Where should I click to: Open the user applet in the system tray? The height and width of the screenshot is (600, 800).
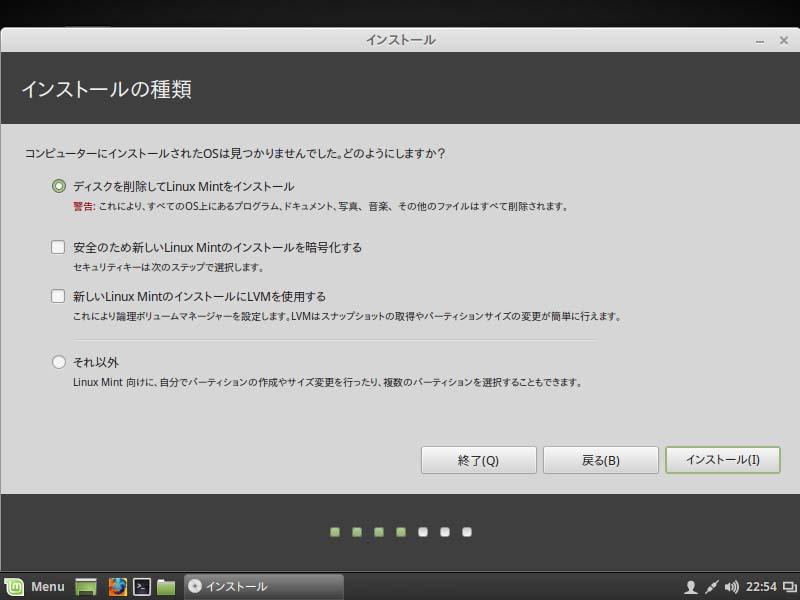(691, 587)
